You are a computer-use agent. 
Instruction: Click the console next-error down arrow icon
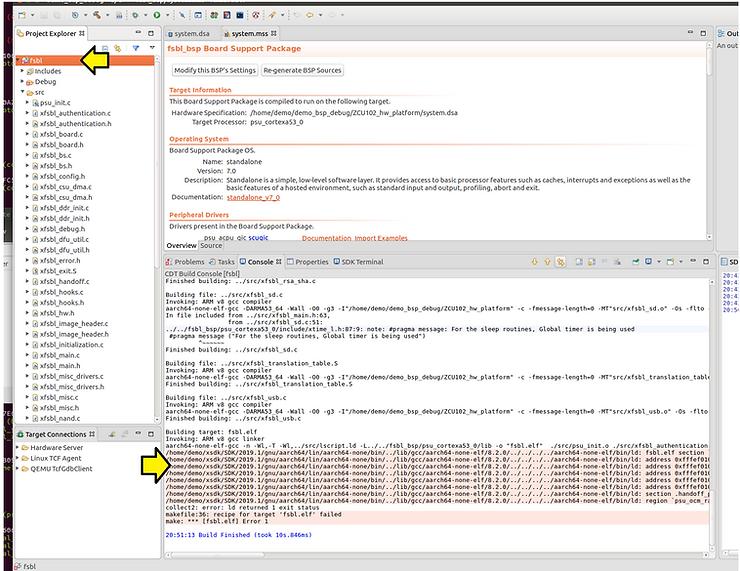535,261
